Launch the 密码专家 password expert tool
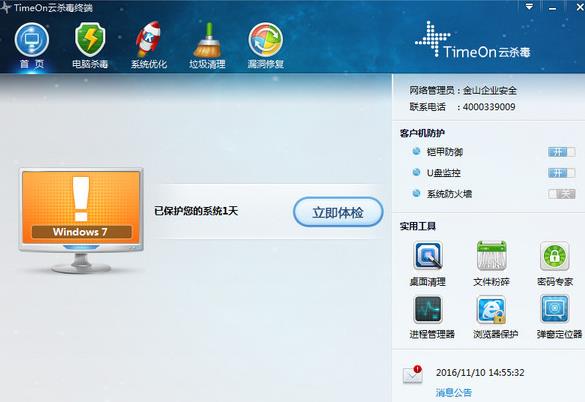The height and width of the screenshot is (402, 585). [555, 256]
